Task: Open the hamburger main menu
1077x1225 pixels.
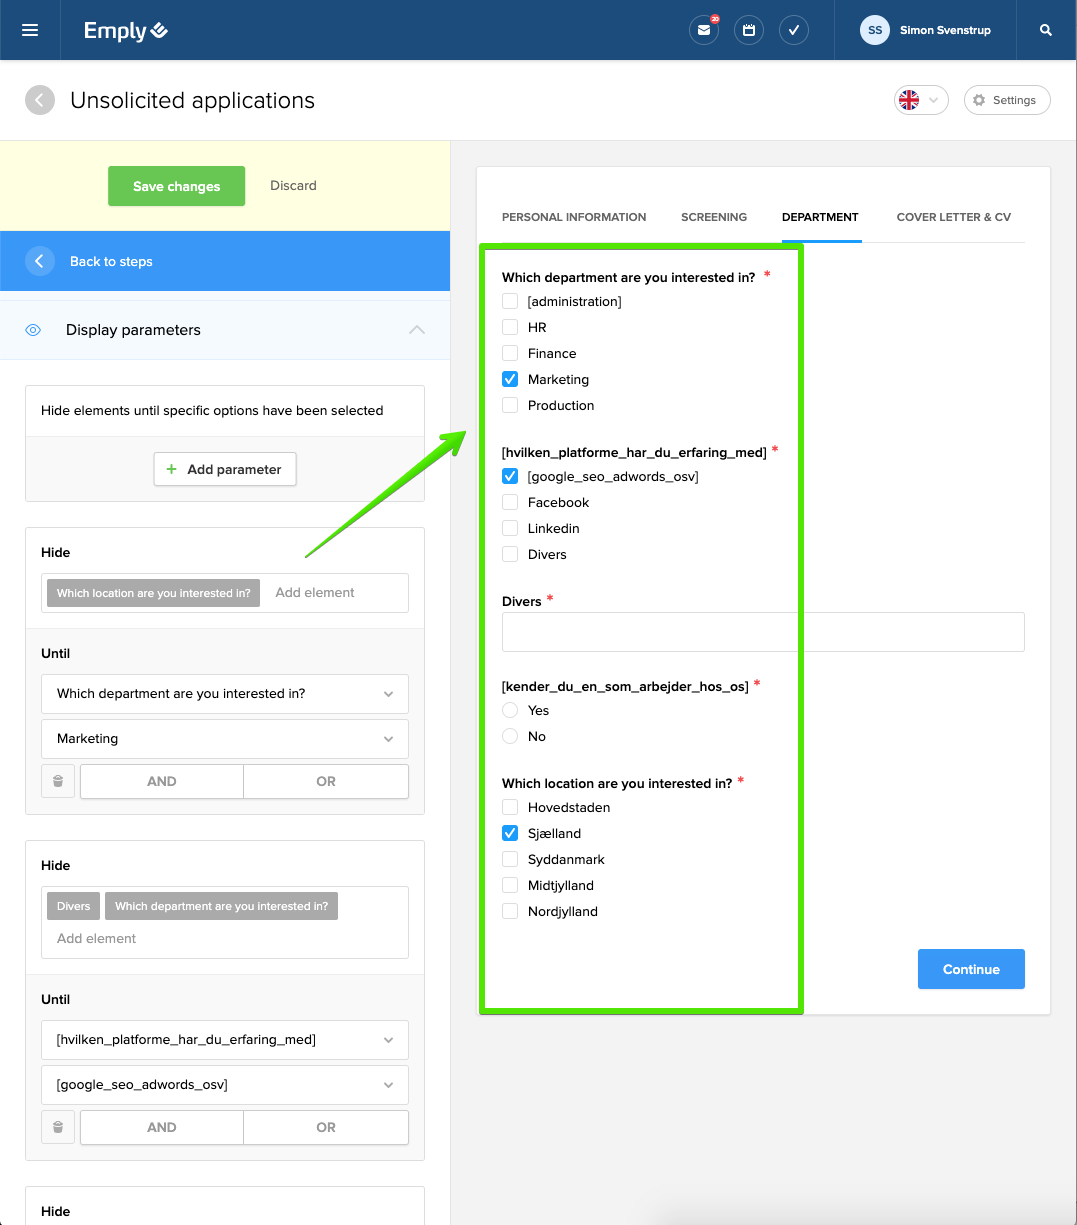Action: (30, 30)
